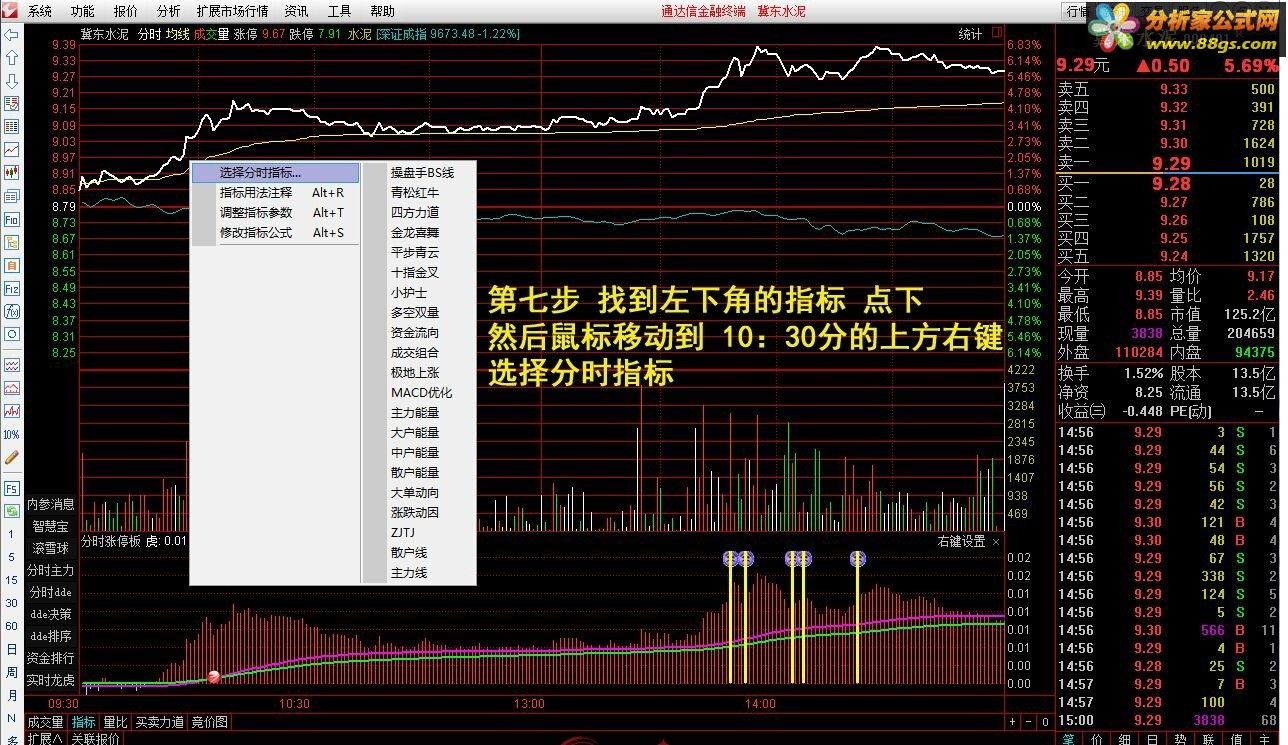Image resolution: width=1288 pixels, height=745 pixels.
Task: Open the orange document icon in sidebar
Action: click(11, 265)
